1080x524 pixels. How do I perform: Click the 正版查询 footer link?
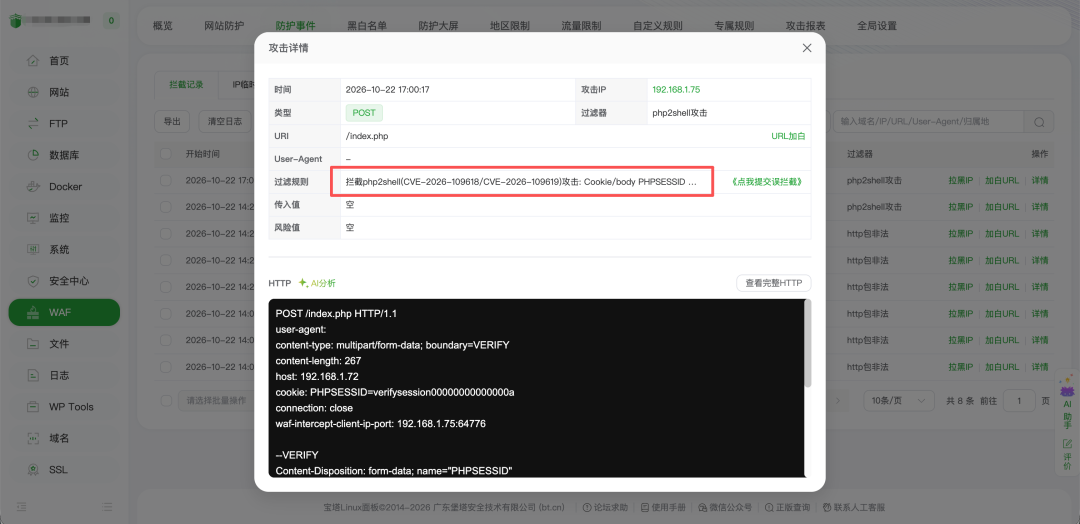click(x=788, y=507)
